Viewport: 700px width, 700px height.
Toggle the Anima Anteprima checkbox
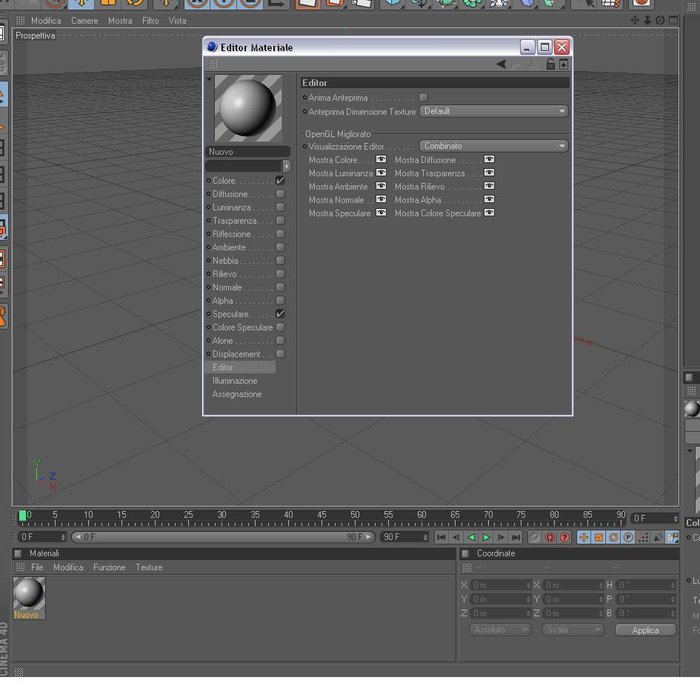tap(423, 97)
